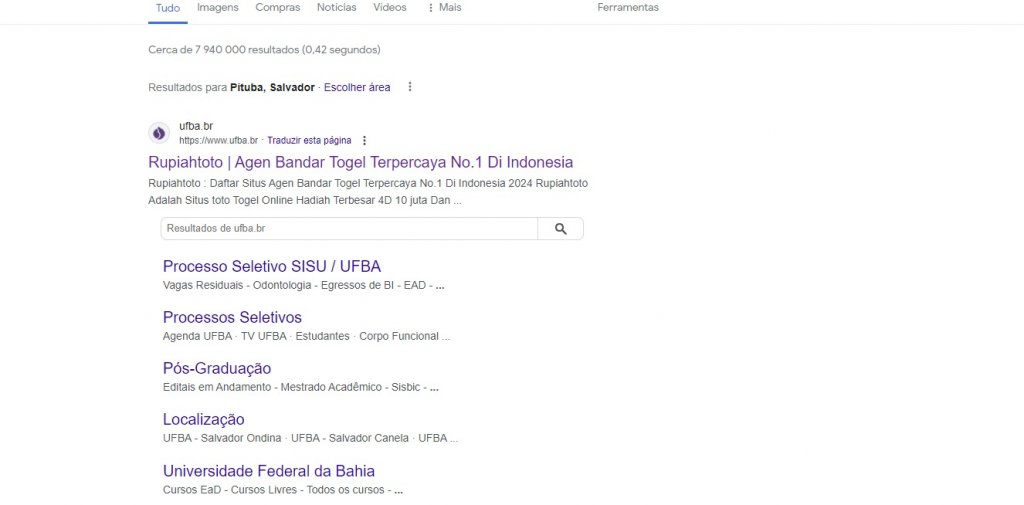Click the https://www.ufba.br URL
This screenshot has height=505, width=1024.
pyautogui.click(x=218, y=140)
